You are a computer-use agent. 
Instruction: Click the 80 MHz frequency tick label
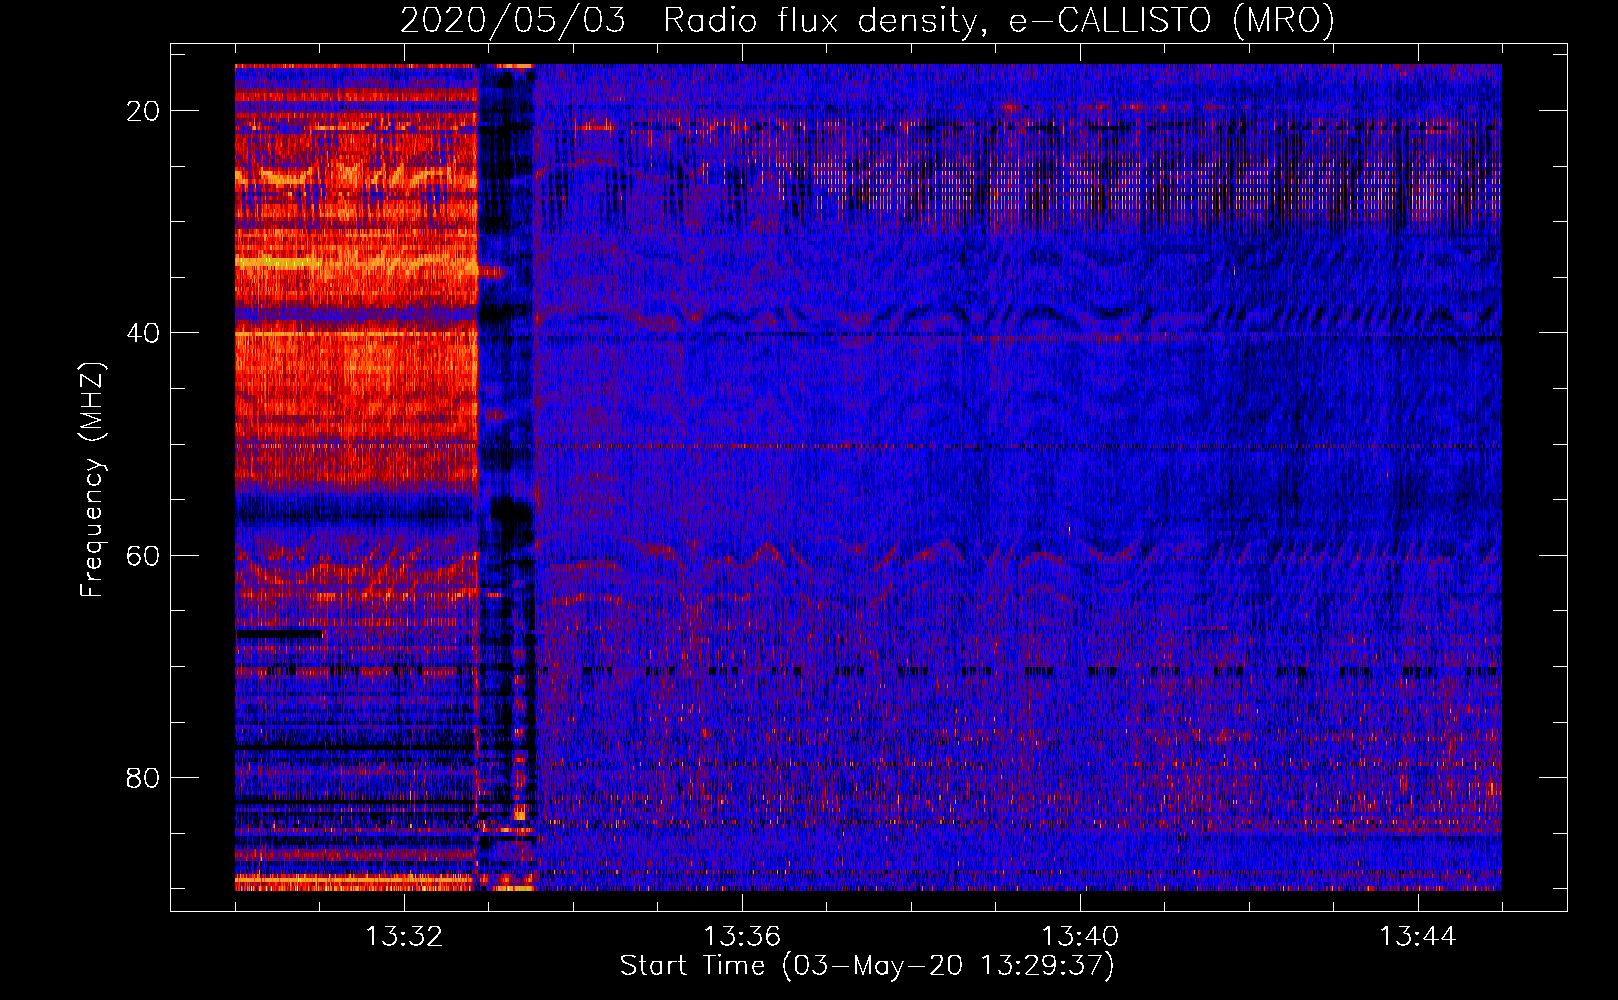click(143, 778)
